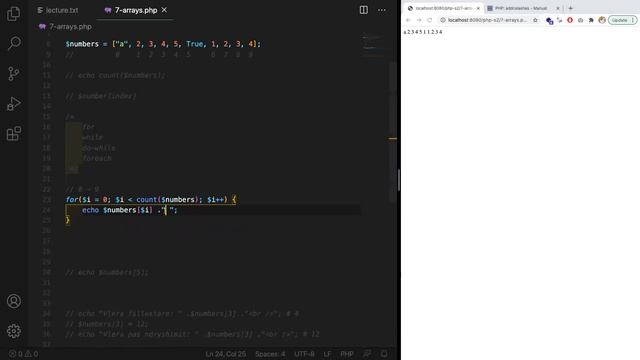Click Spaces: 4 indentation setting
640x360 pixels.
point(270,354)
